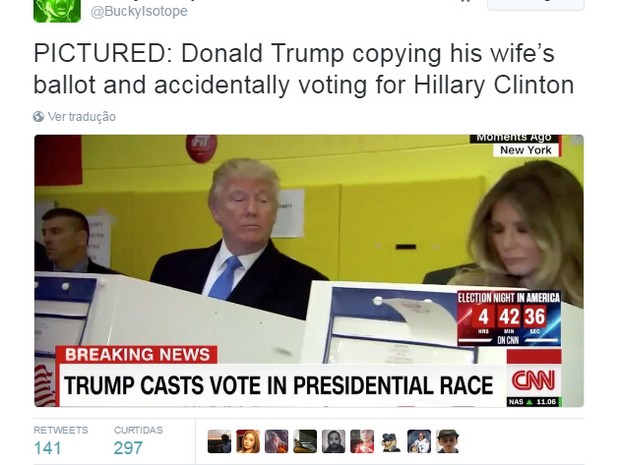Translate tweet via Ver tradução link
Image resolution: width=620 pixels, height=465 pixels.
pyautogui.click(x=81, y=117)
